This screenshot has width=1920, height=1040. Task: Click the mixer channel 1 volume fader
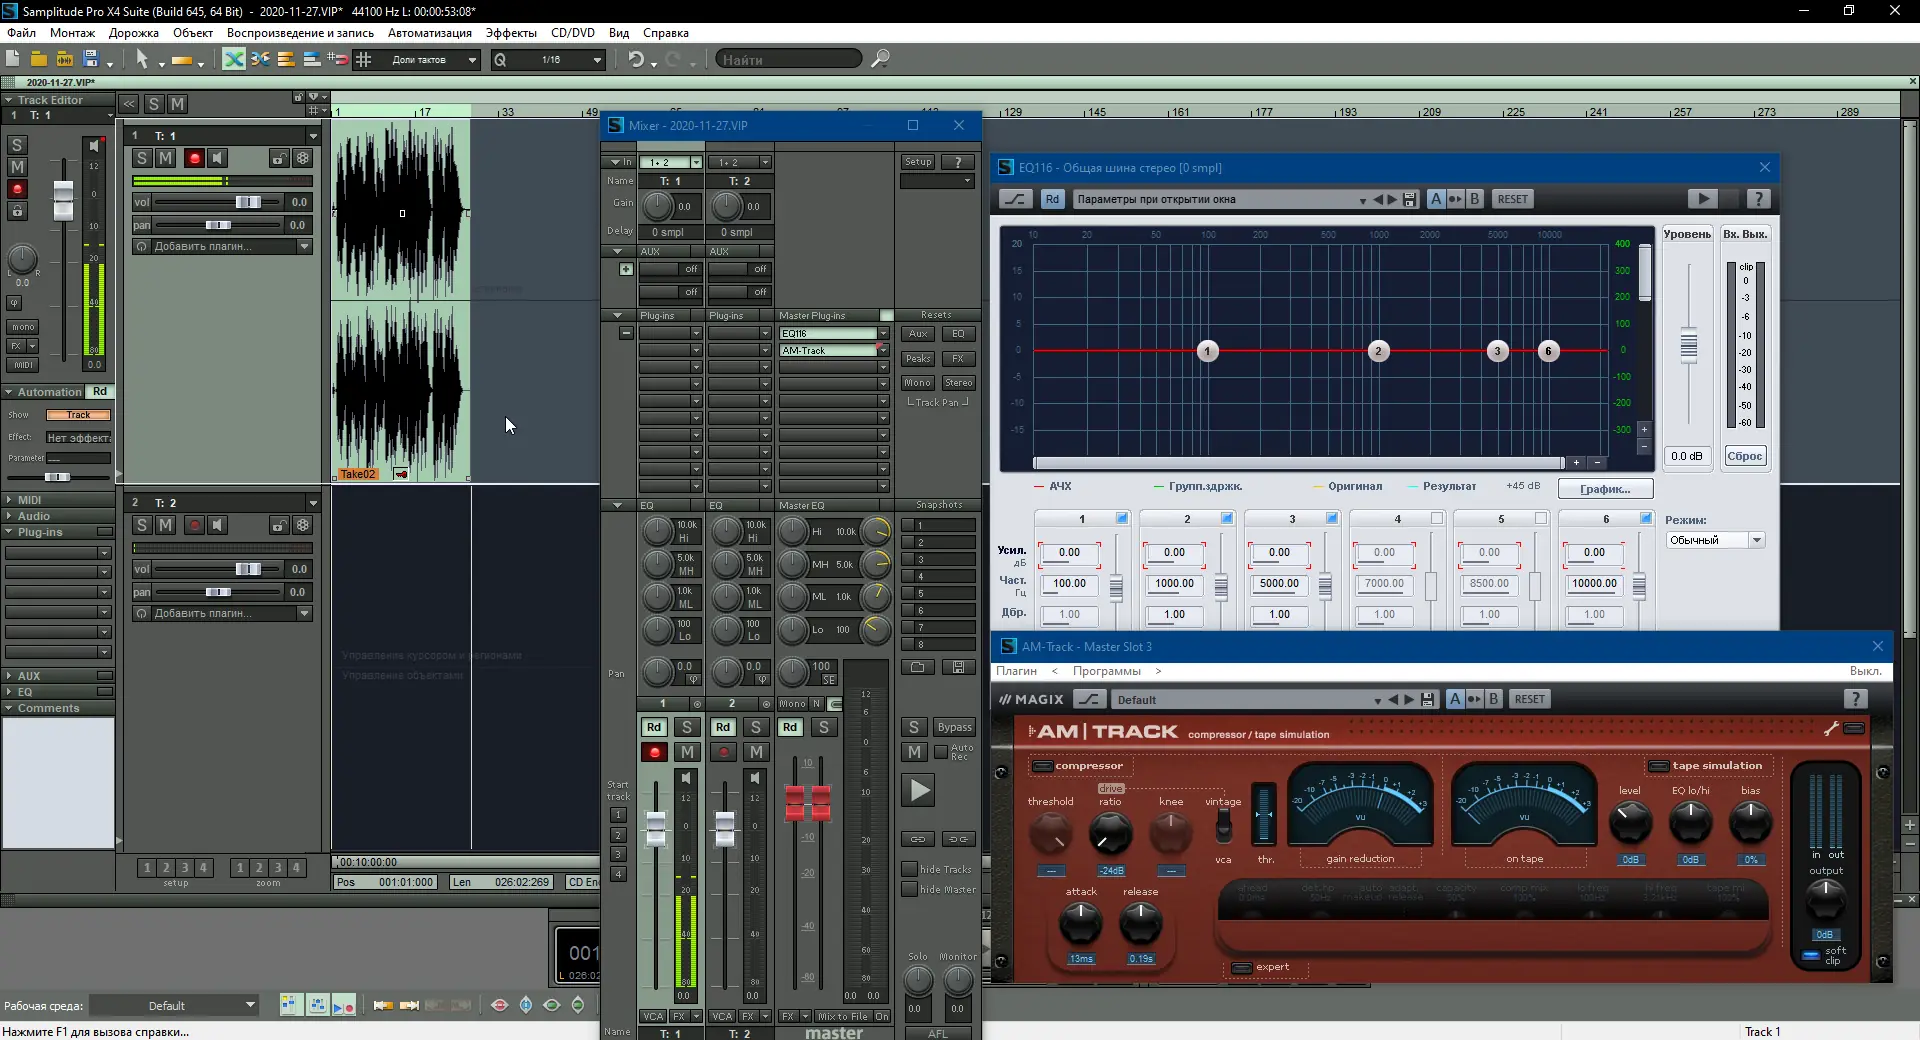coord(656,827)
